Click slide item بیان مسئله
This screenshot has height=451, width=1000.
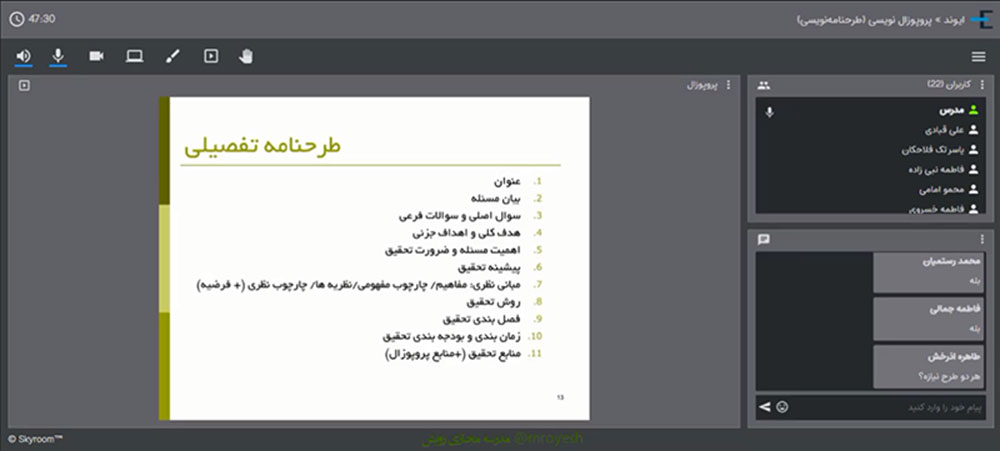(496, 198)
